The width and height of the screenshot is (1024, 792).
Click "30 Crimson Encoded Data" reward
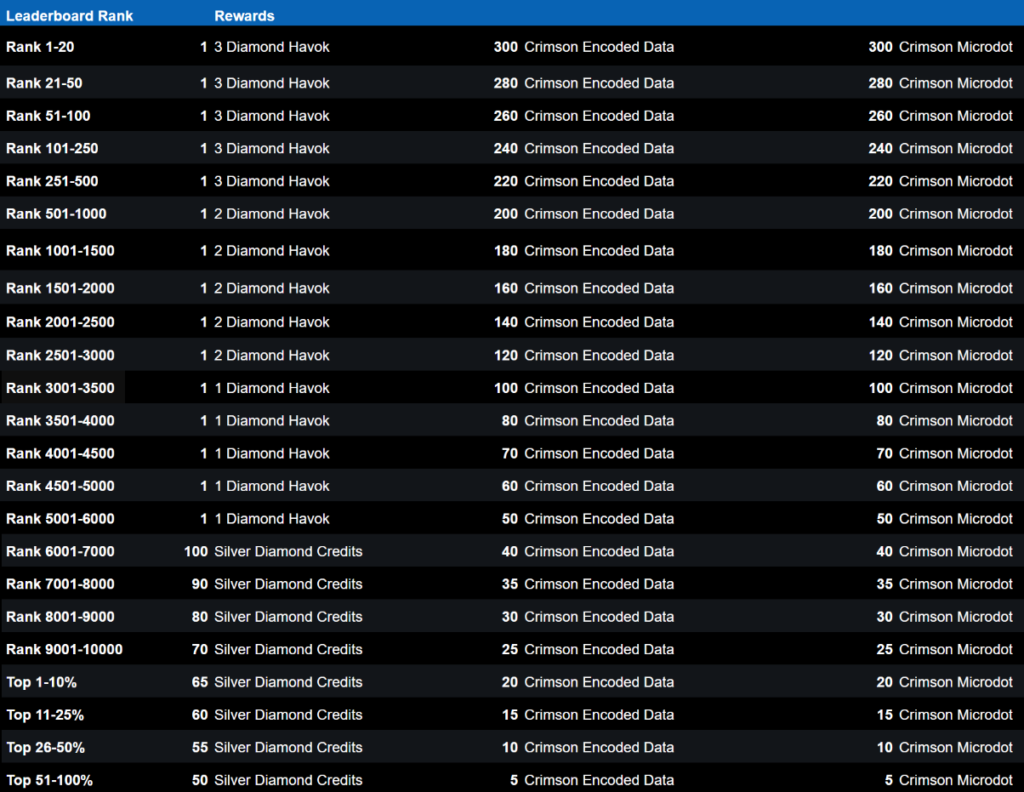coord(588,617)
